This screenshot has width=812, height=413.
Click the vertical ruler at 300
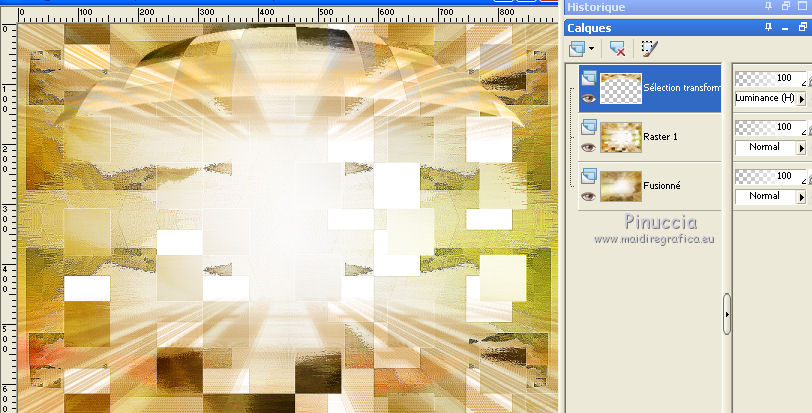pos(5,218)
